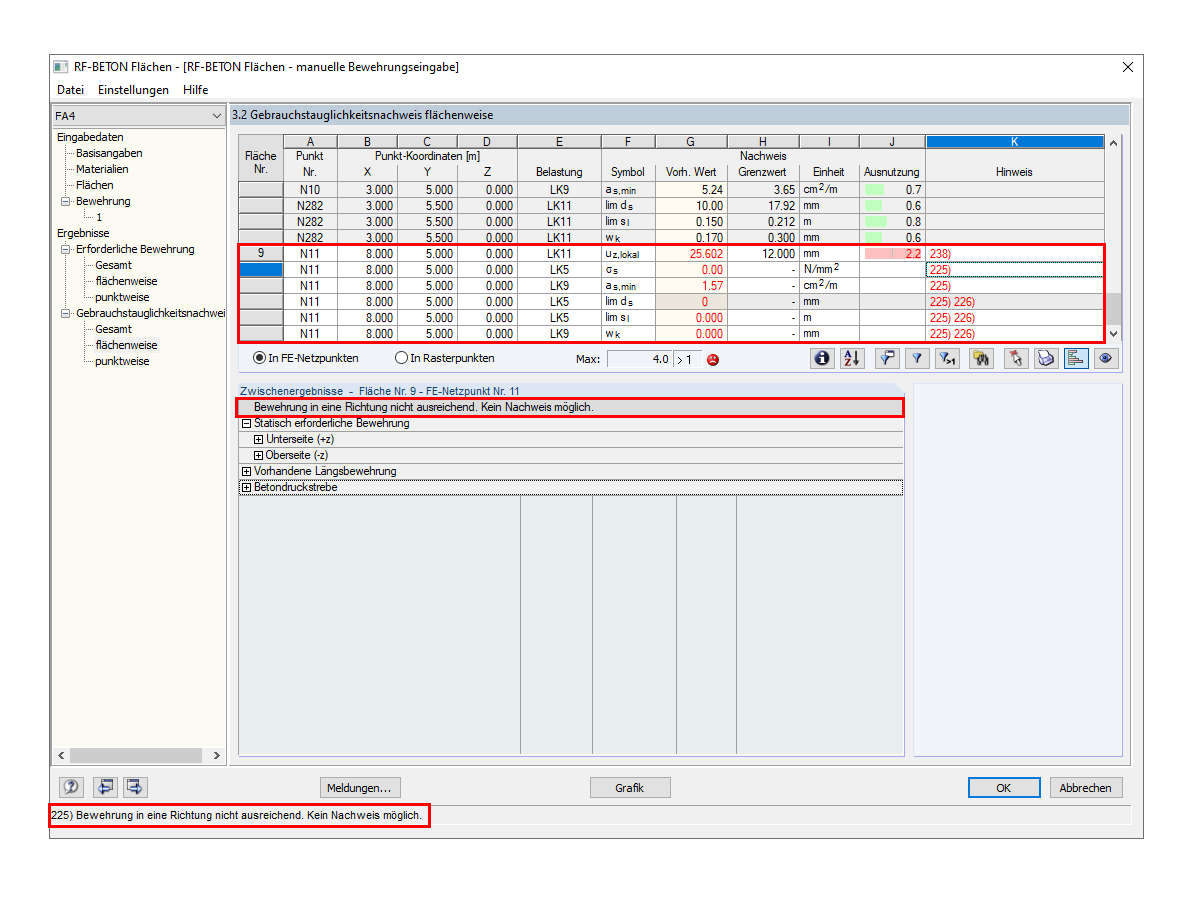Expand the Oberseite (-z) row

point(259,456)
